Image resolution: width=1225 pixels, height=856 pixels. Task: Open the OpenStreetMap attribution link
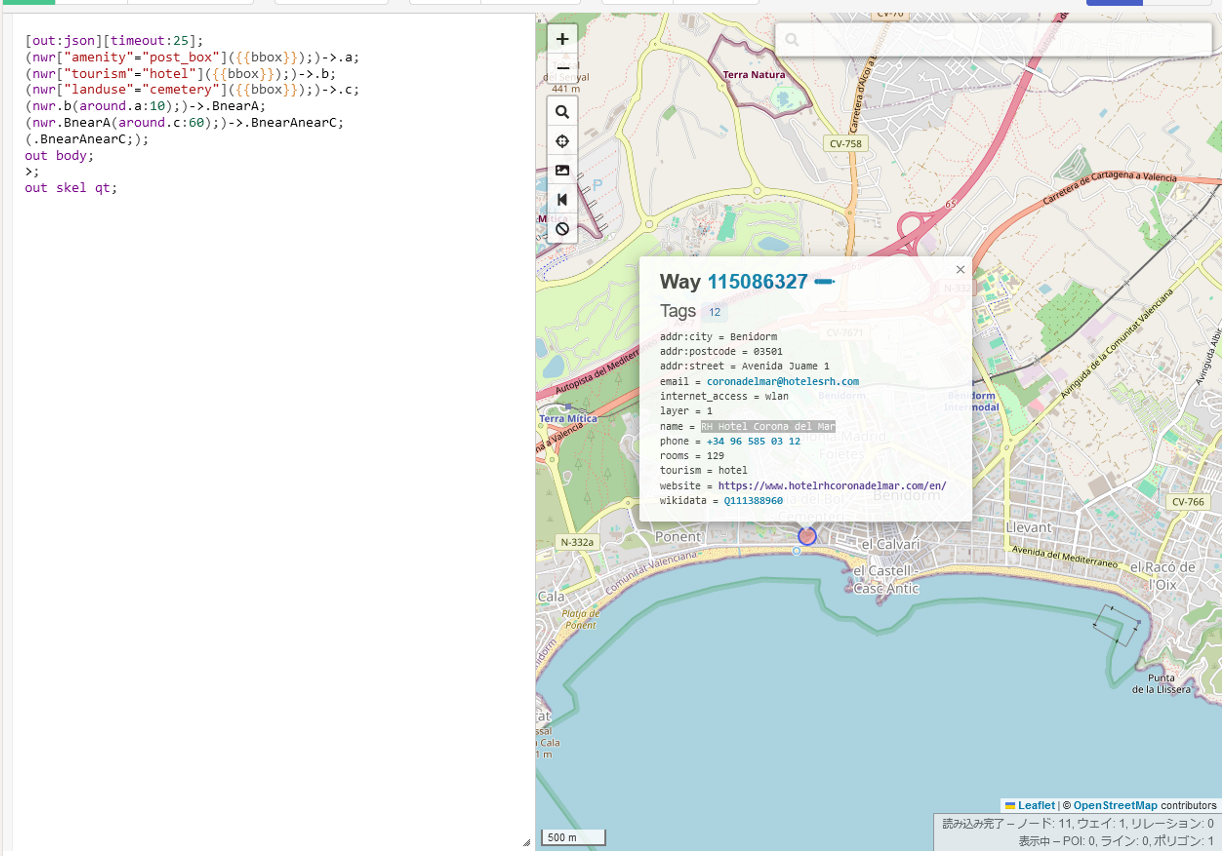[x=1115, y=805]
